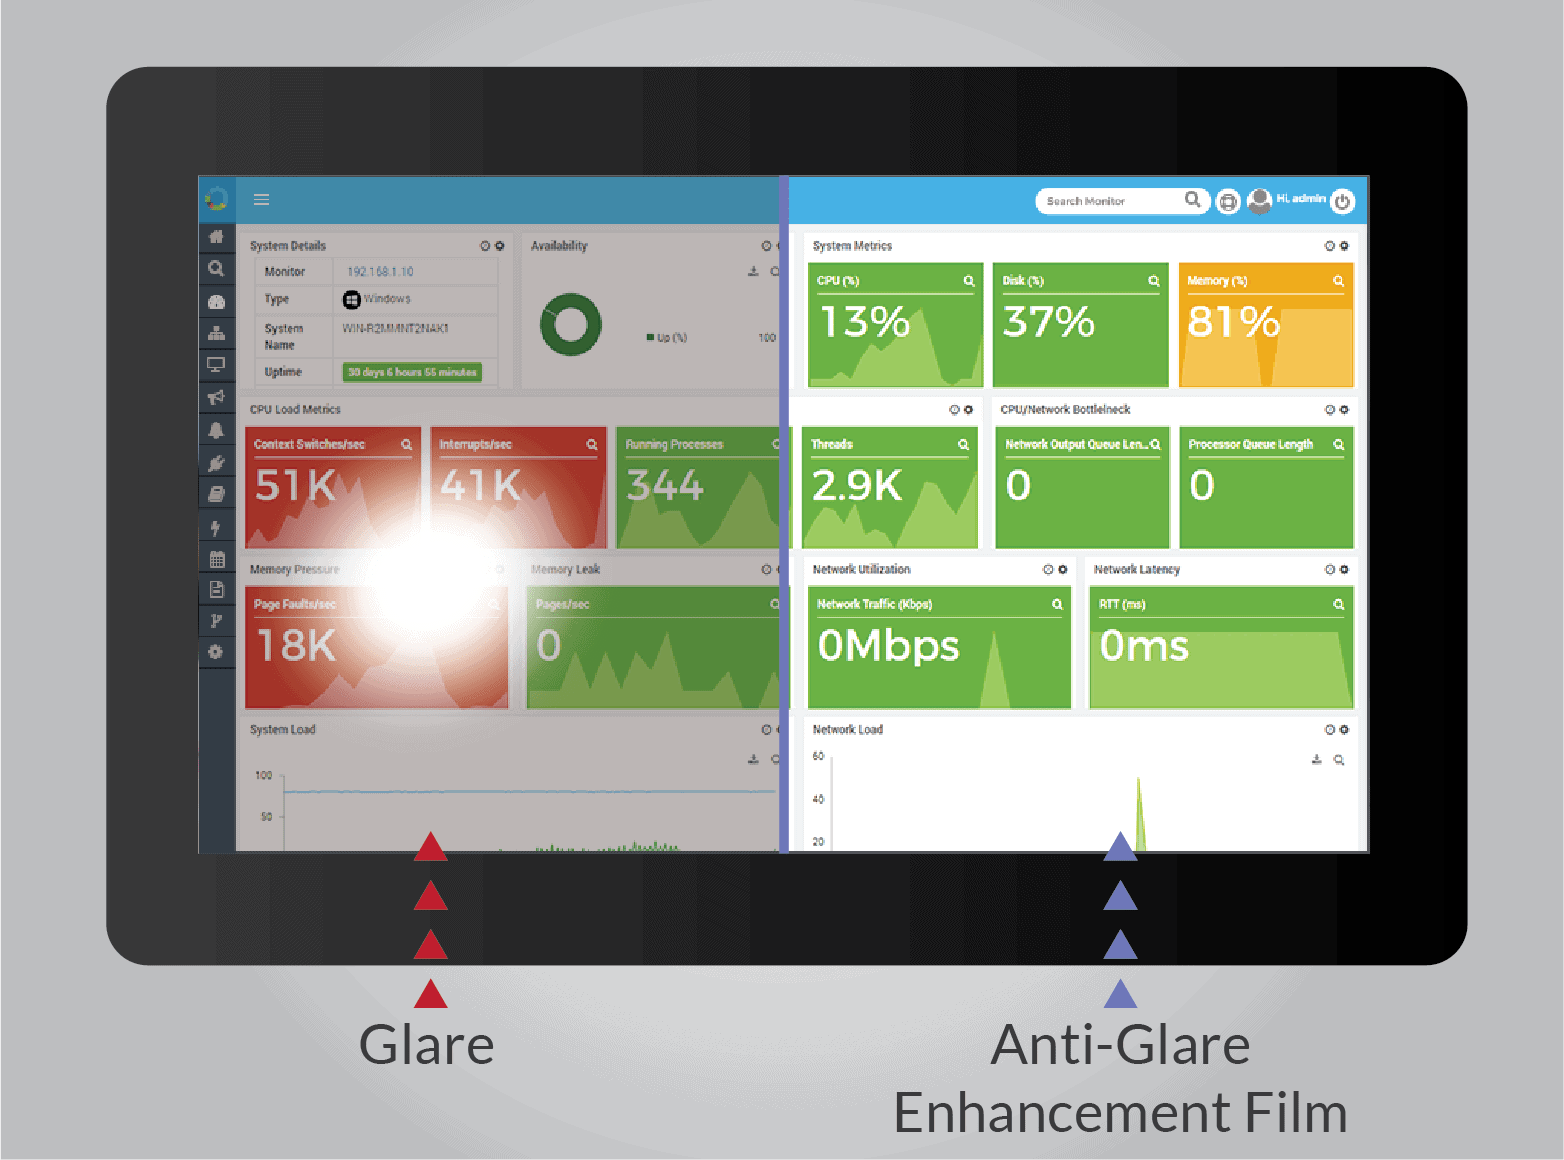Zoom into the Memory (%) tile

coord(1338,281)
